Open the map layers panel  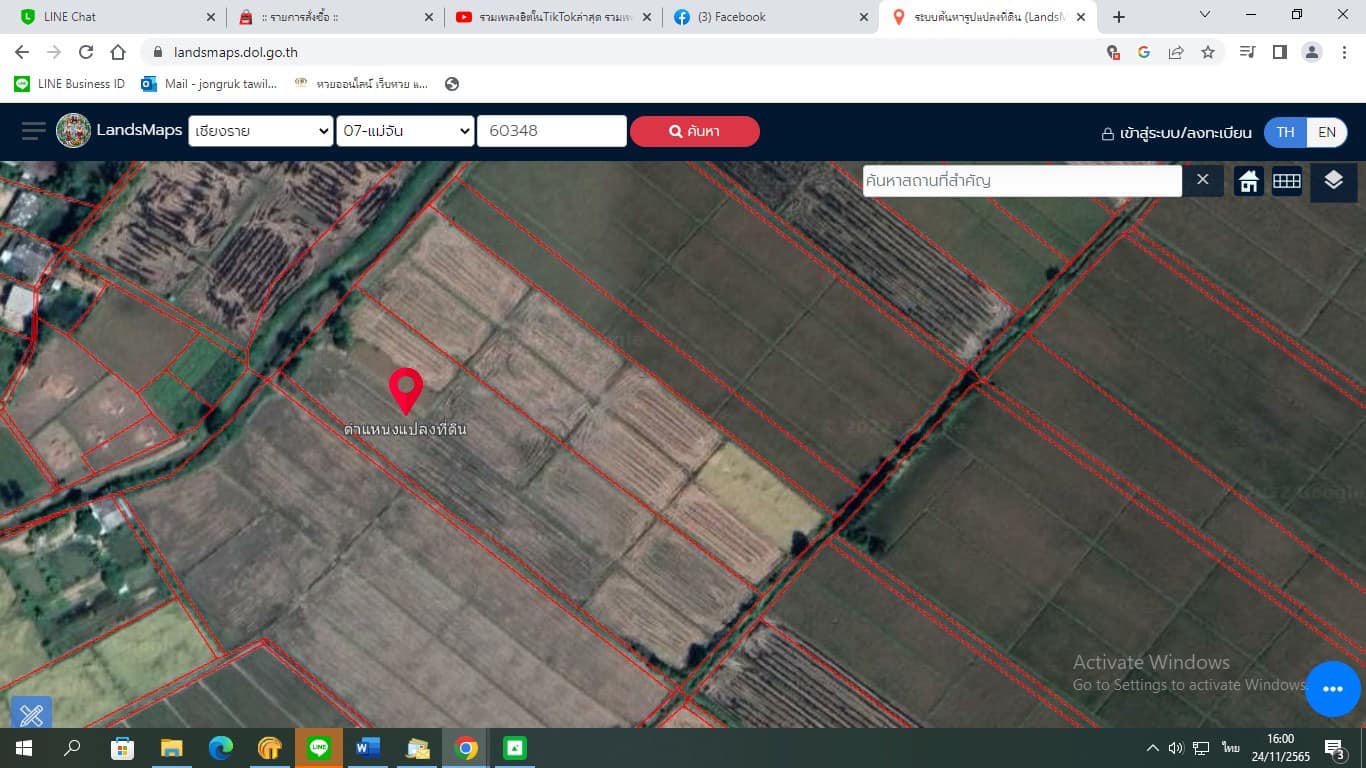click(1333, 181)
